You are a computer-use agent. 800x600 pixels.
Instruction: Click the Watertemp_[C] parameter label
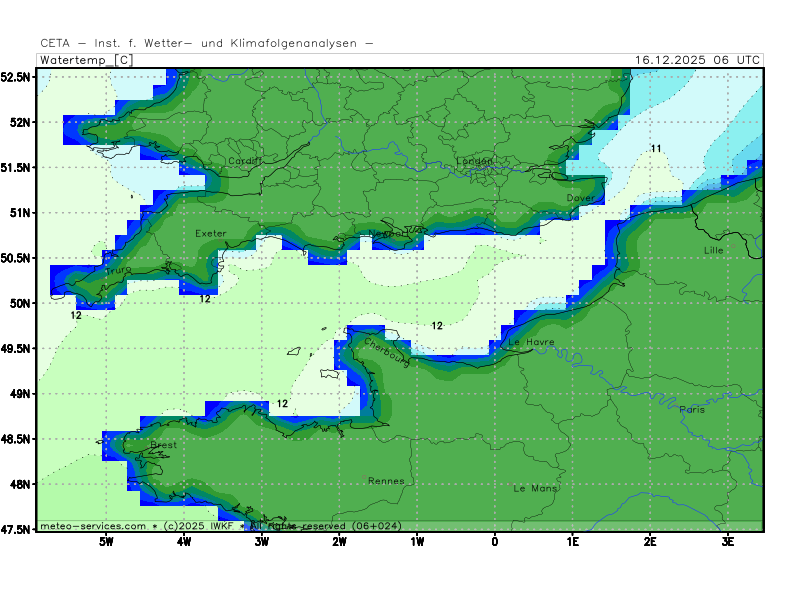pyautogui.click(x=85, y=60)
